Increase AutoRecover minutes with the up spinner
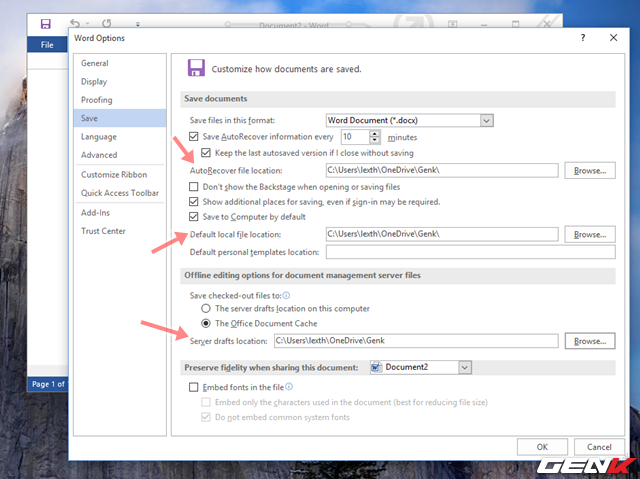The image size is (640, 479). click(375, 133)
